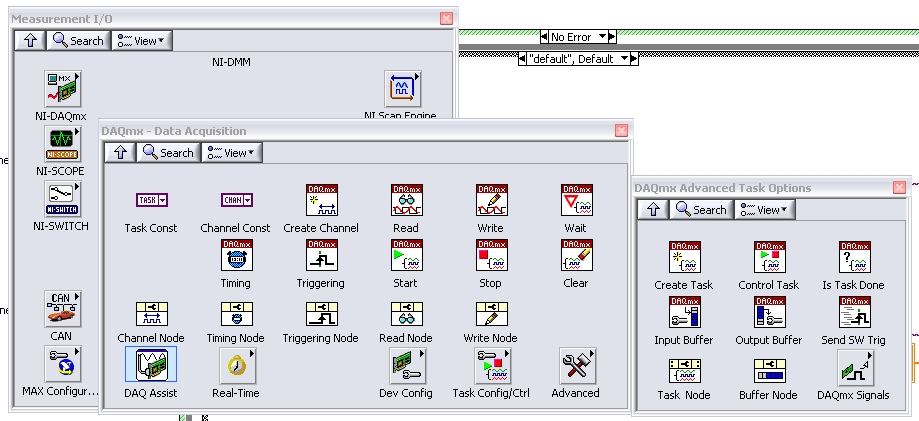Click Search in DAQmx Data Acquisition palette
This screenshot has height=421, width=919.
[168, 152]
